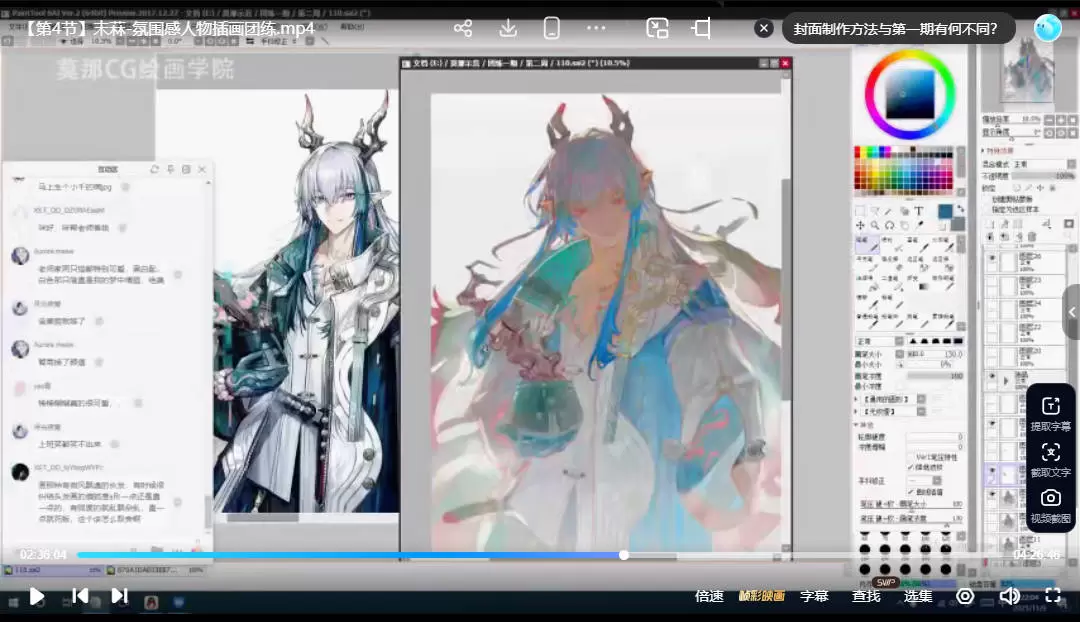Select the Rotate view tool in SAI
This screenshot has width=1080, height=622.
point(889,225)
